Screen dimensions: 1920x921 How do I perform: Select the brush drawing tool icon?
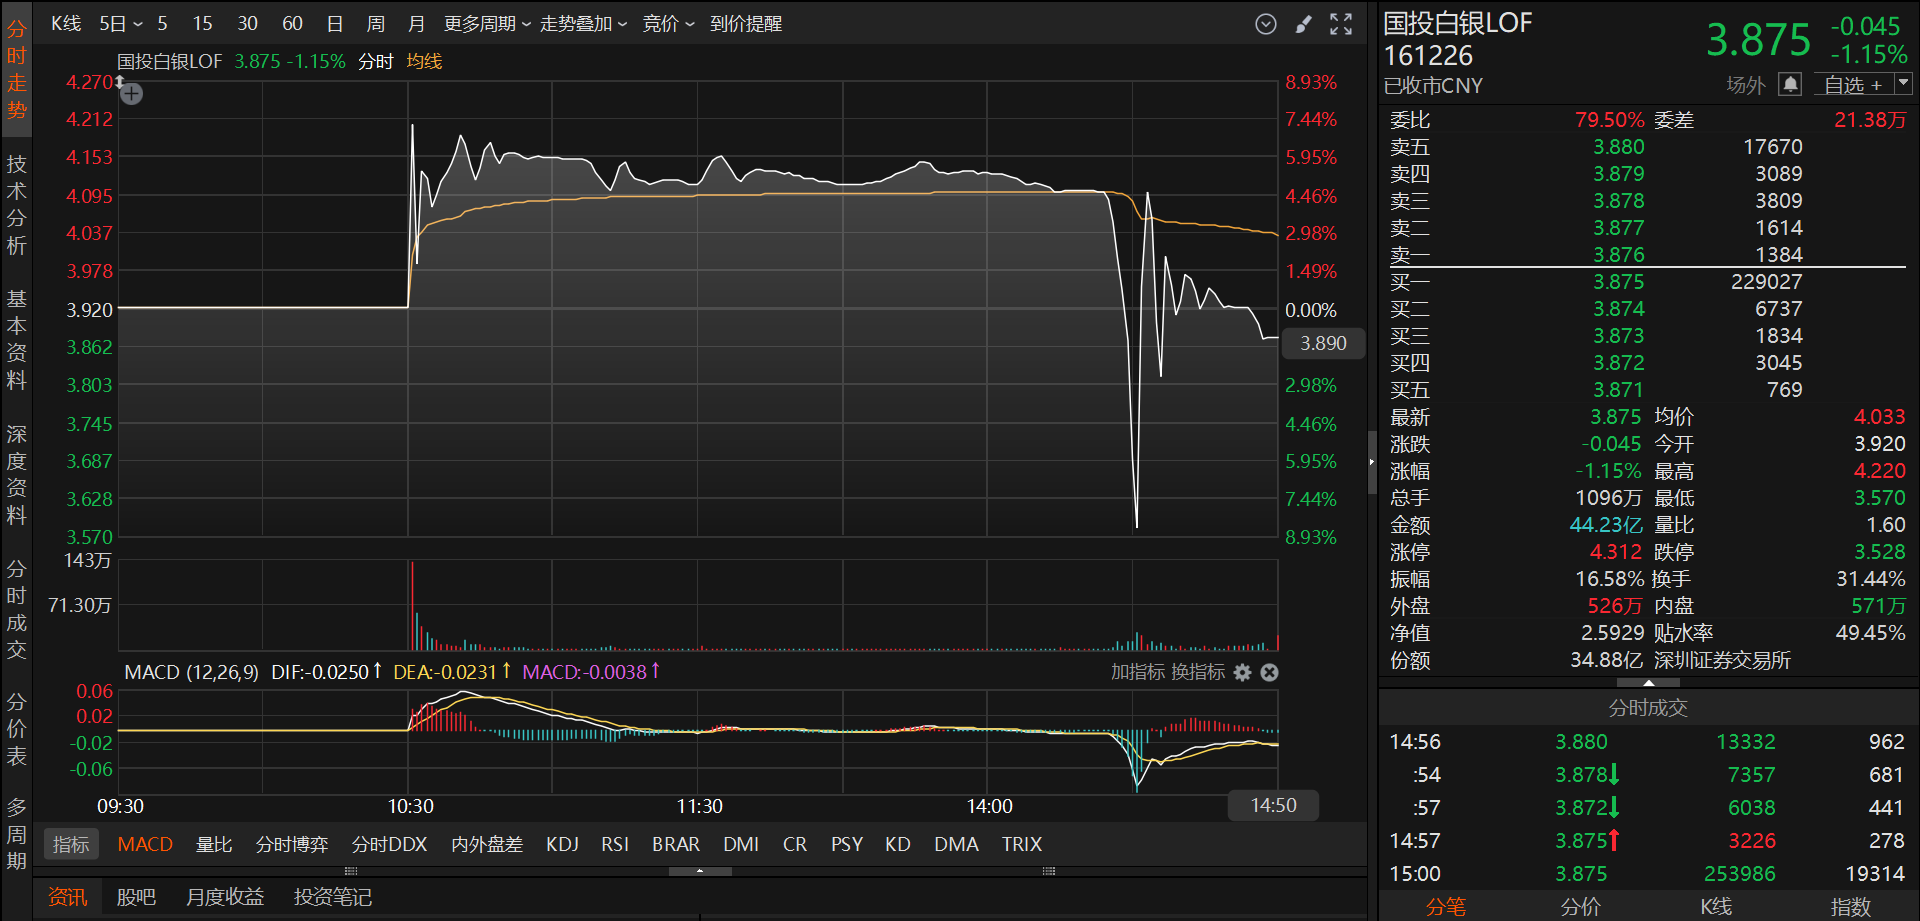tap(1304, 24)
